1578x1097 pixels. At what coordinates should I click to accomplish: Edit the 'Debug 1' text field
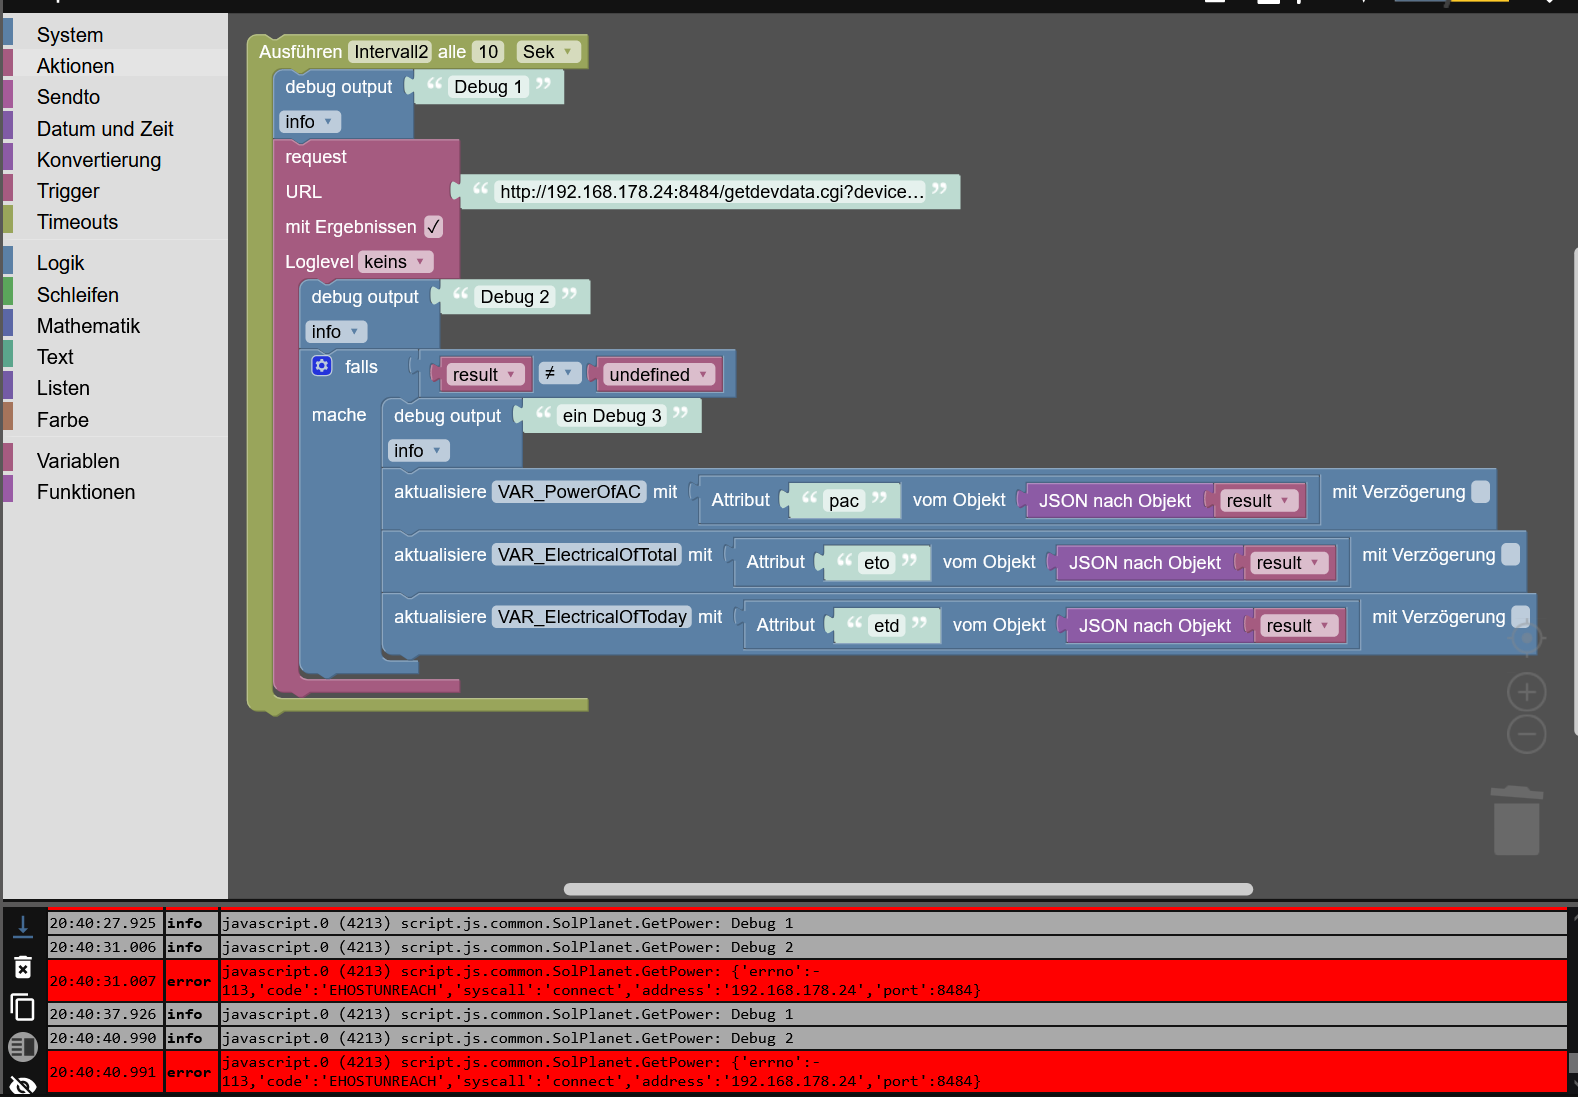pyautogui.click(x=488, y=87)
